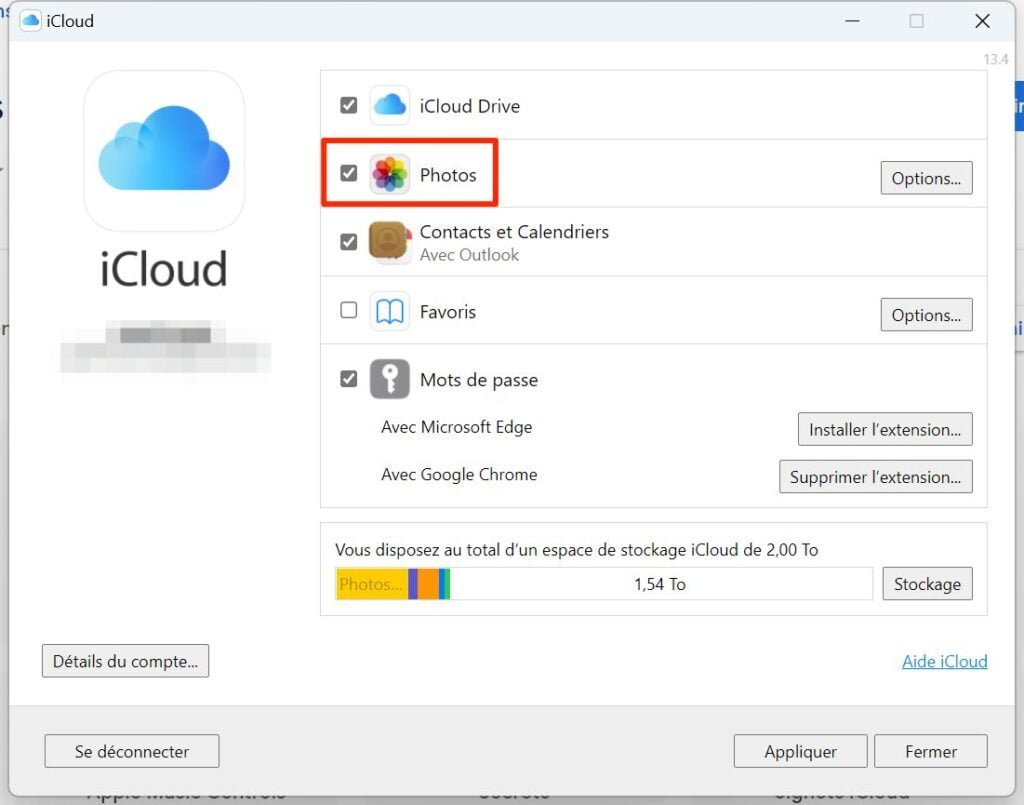Uncheck the iCloud Drive checkbox
The width and height of the screenshot is (1024, 805).
(349, 105)
